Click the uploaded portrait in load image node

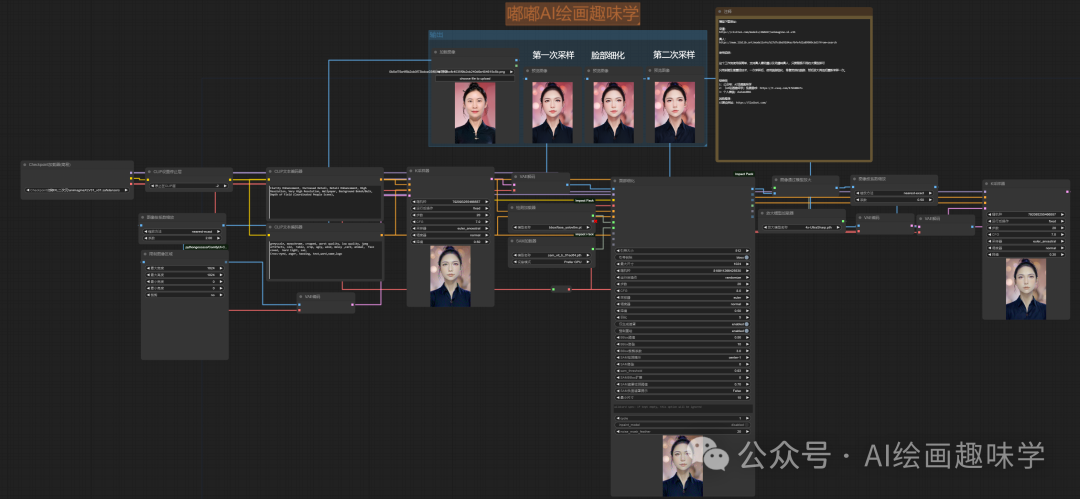pos(475,113)
